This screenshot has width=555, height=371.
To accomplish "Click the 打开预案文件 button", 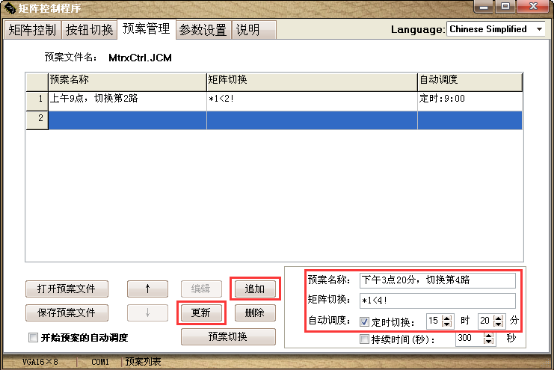I will click(x=67, y=289).
